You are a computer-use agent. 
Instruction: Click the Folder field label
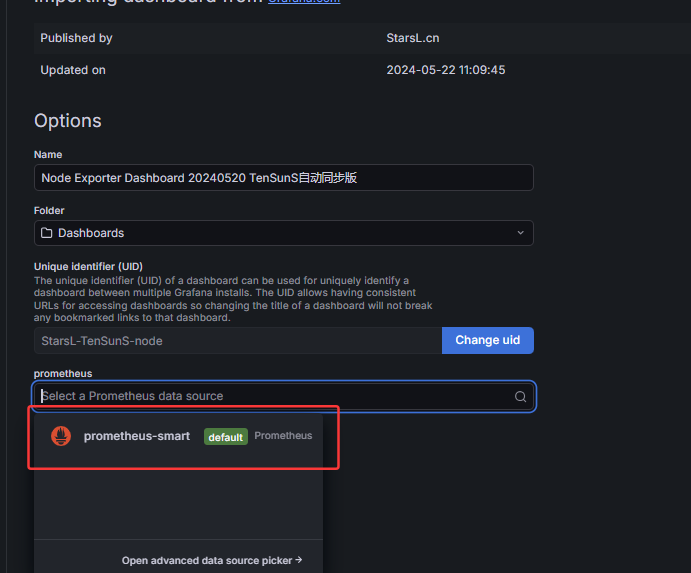tap(49, 211)
